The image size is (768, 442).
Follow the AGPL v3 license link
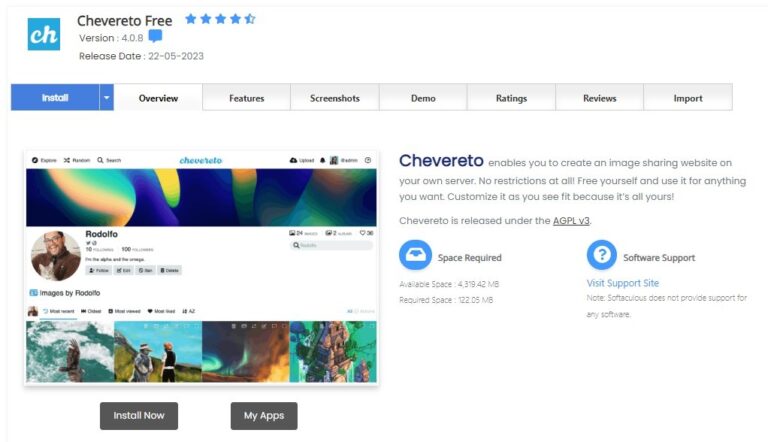coord(571,221)
